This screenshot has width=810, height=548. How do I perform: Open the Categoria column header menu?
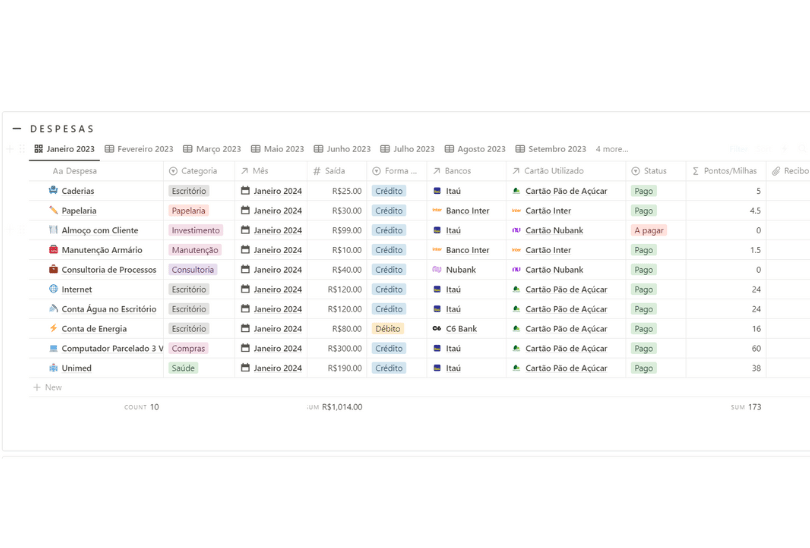[199, 171]
